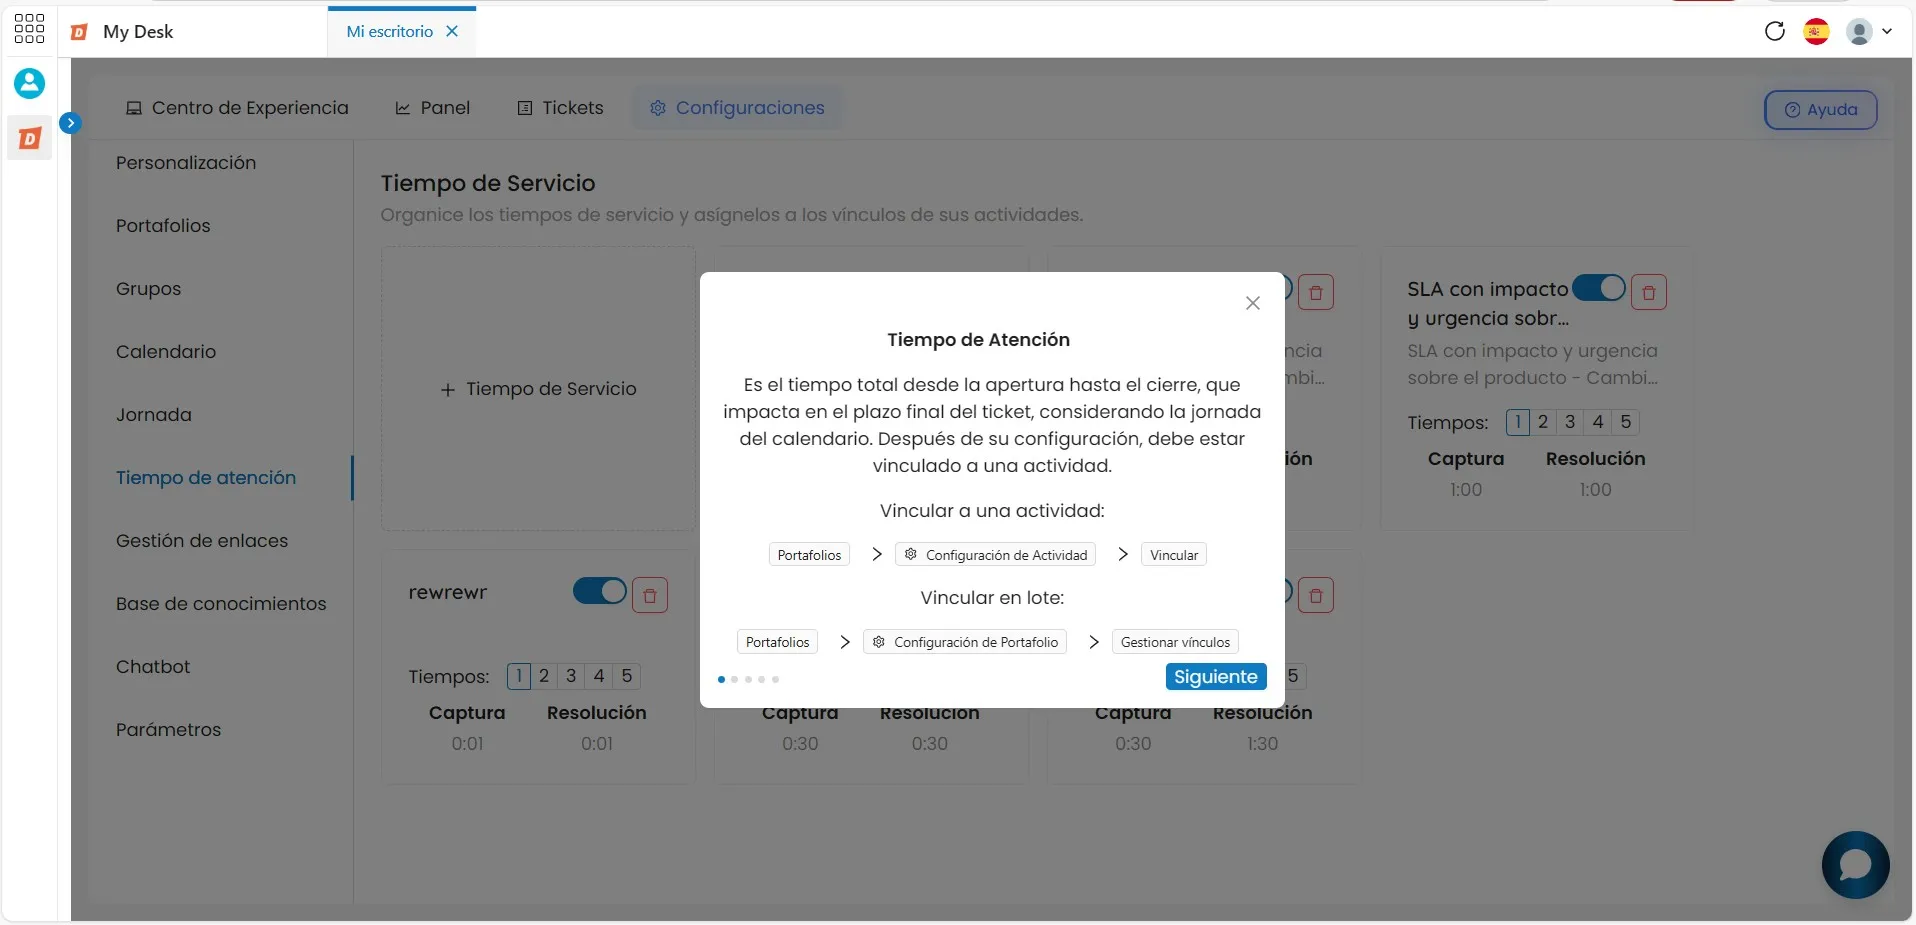Open Base de conocimientos sidebar item
This screenshot has width=1916, height=925.
[x=221, y=604]
